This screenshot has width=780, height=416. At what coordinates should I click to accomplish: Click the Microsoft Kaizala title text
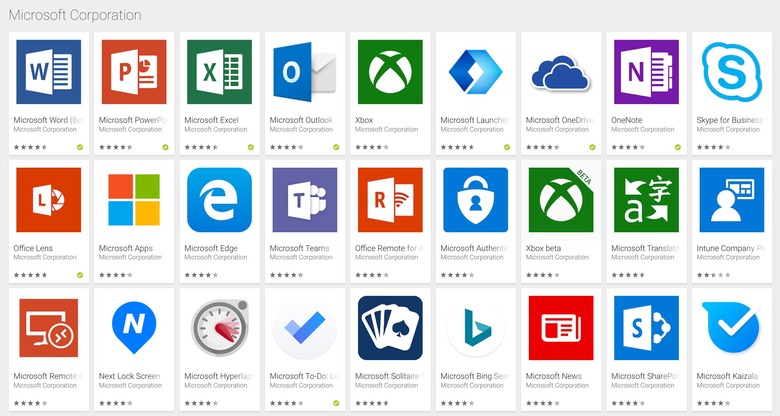point(727,376)
